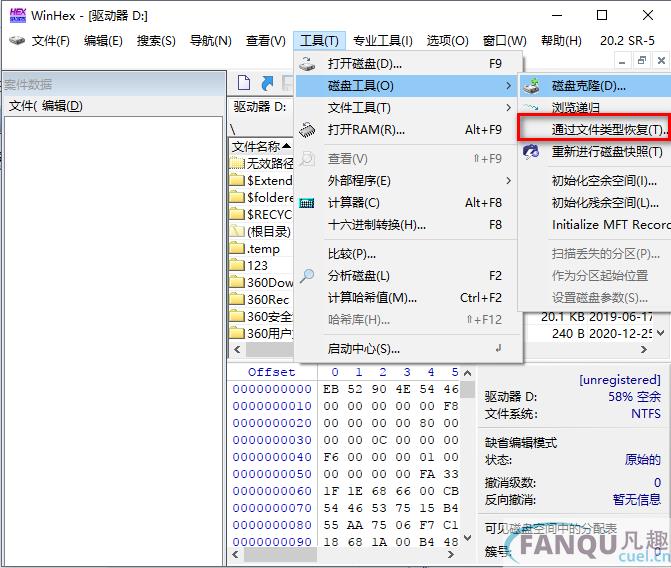The image size is (671, 568).
Task: Open the 专业工具(I) menu
Action: point(383,41)
